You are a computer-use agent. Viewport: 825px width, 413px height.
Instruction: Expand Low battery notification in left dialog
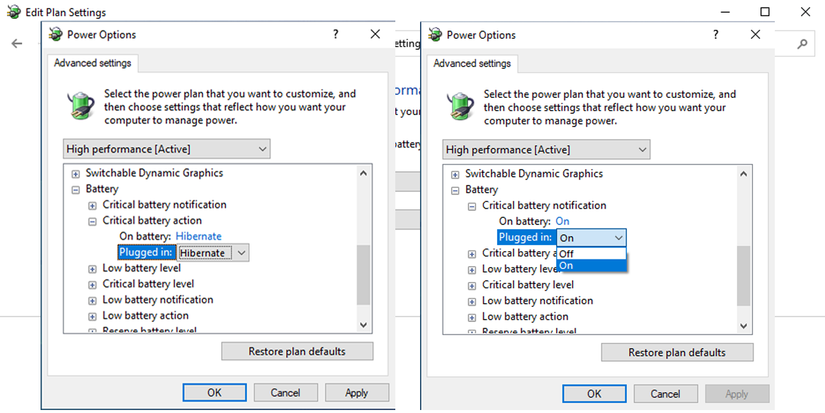coord(92,301)
